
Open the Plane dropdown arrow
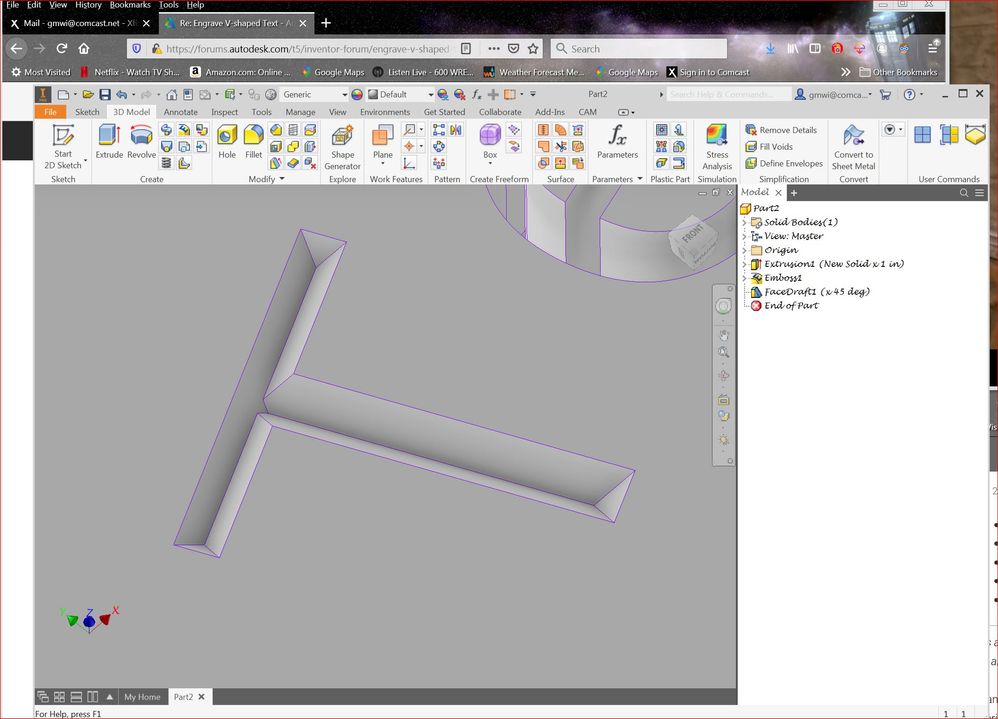tap(383, 164)
